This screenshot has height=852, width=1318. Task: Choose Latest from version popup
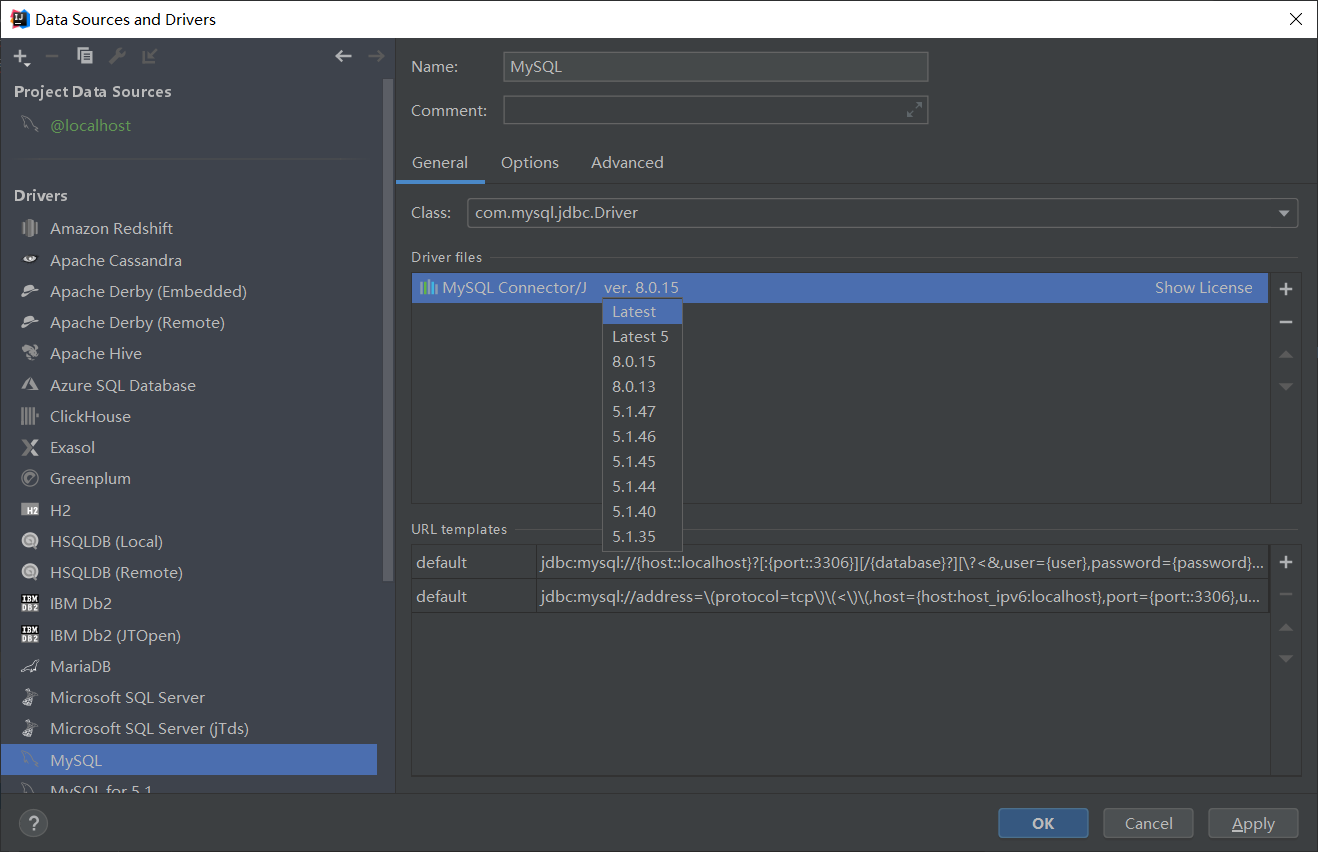pyautogui.click(x=642, y=312)
